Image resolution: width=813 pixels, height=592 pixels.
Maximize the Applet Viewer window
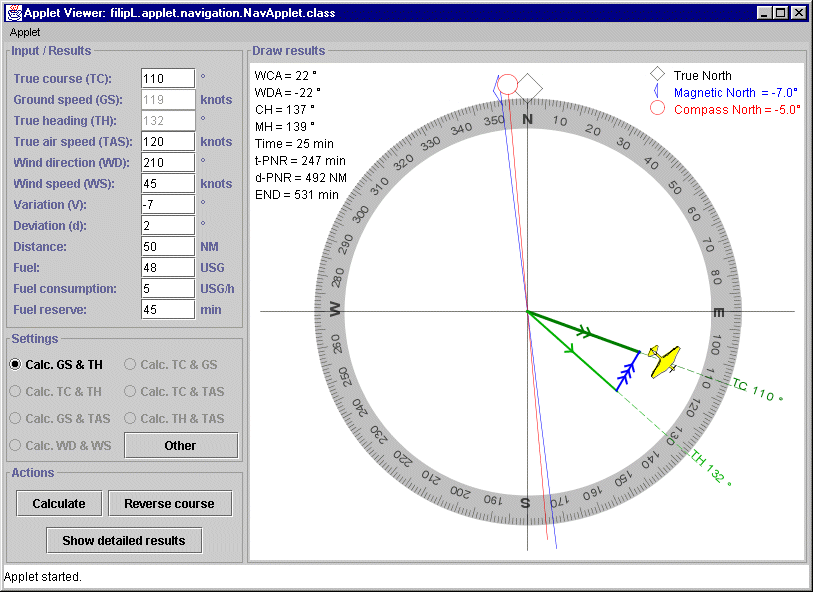point(781,13)
